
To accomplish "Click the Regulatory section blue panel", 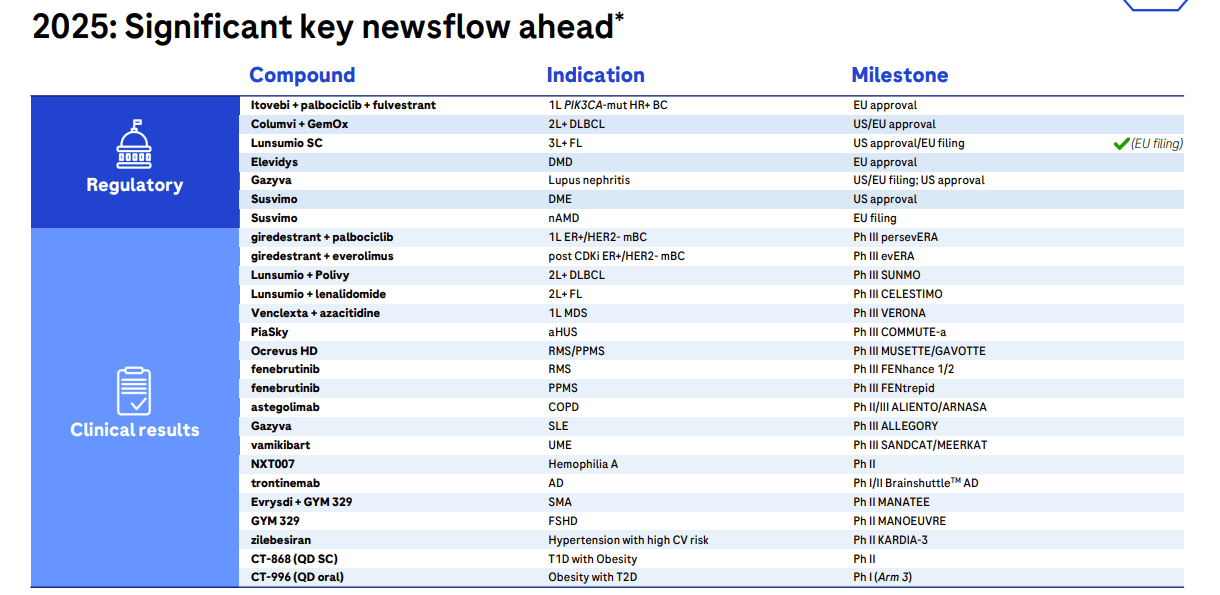I will [x=135, y=160].
